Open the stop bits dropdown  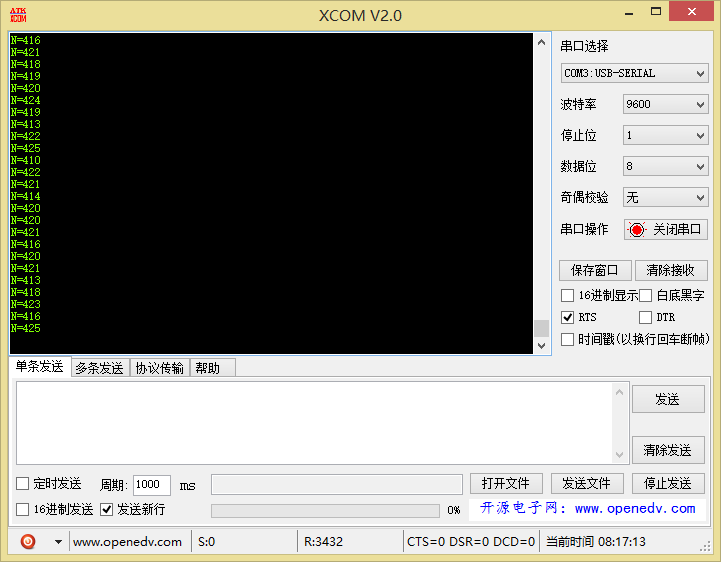click(x=665, y=135)
